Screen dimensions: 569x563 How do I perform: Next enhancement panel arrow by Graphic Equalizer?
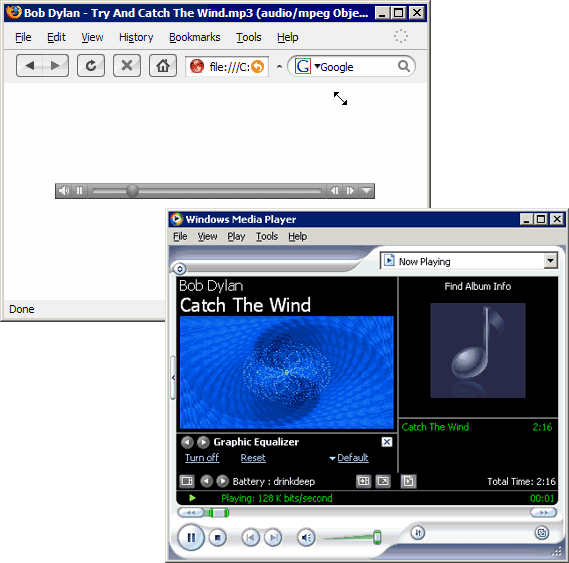[203, 442]
